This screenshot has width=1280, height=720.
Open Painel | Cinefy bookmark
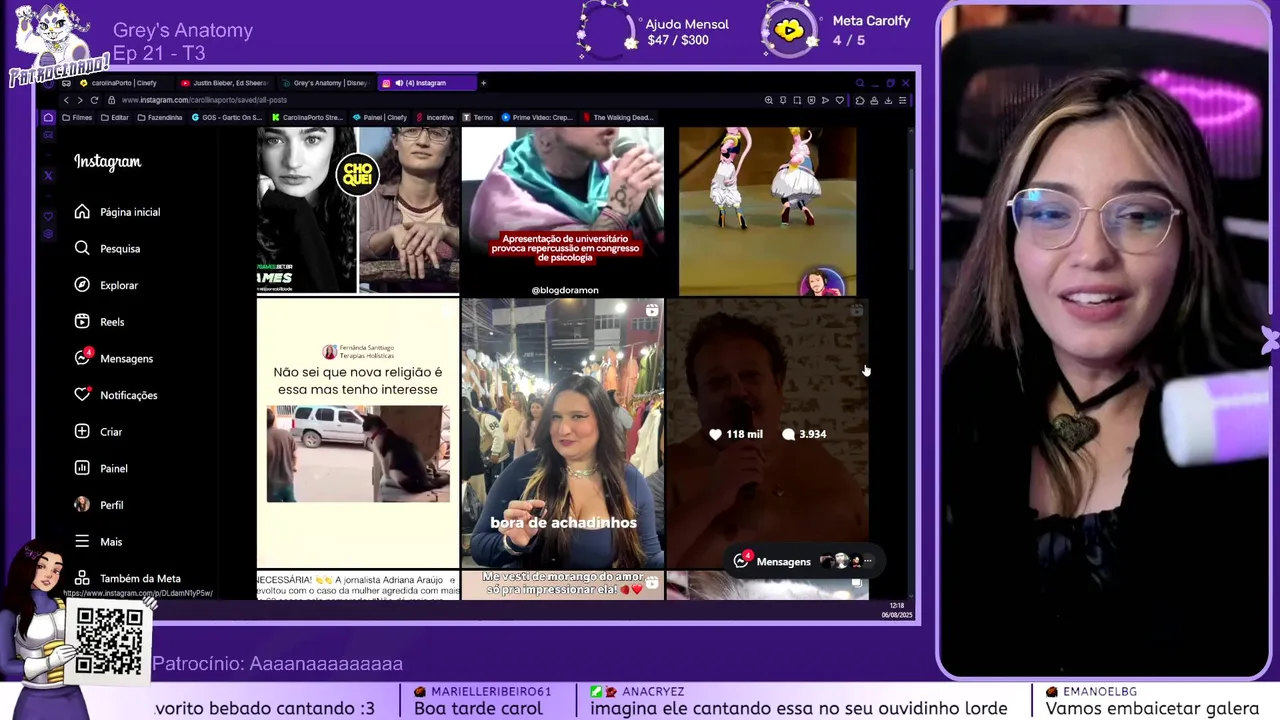[x=380, y=117]
